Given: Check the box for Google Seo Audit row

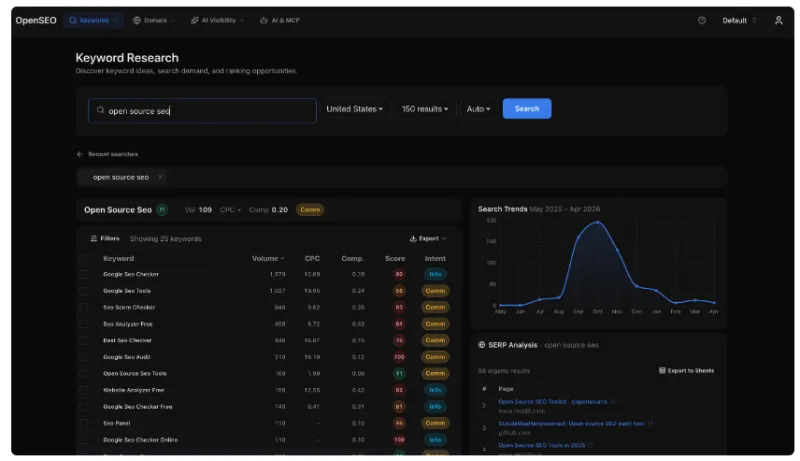Looking at the screenshot, I should click(x=84, y=357).
